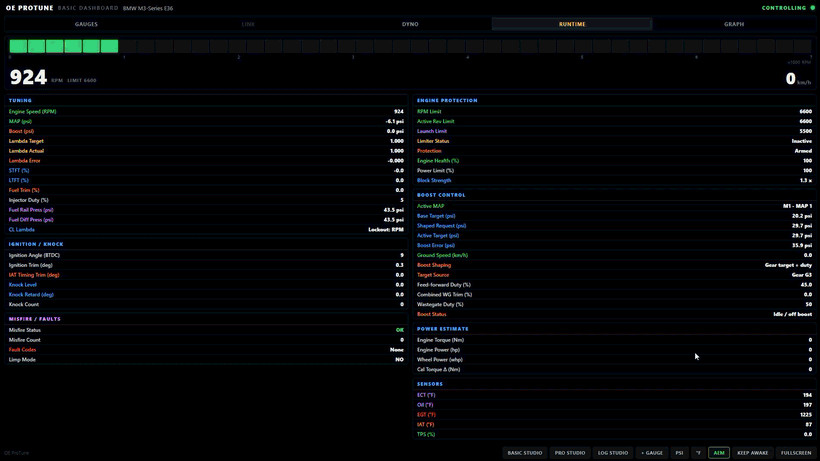
Task: Switch to the Graph tab
Action: click(734, 24)
